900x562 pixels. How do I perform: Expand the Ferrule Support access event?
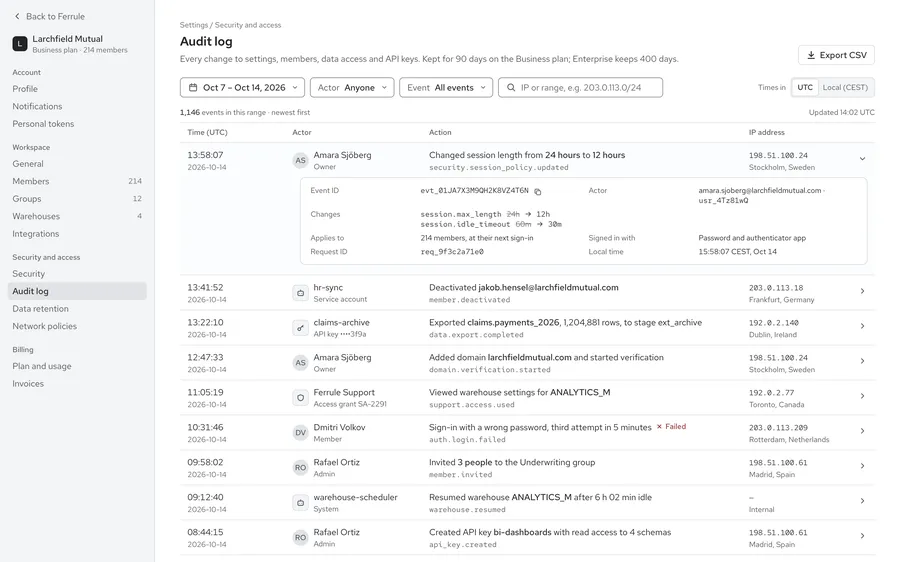tap(862, 396)
